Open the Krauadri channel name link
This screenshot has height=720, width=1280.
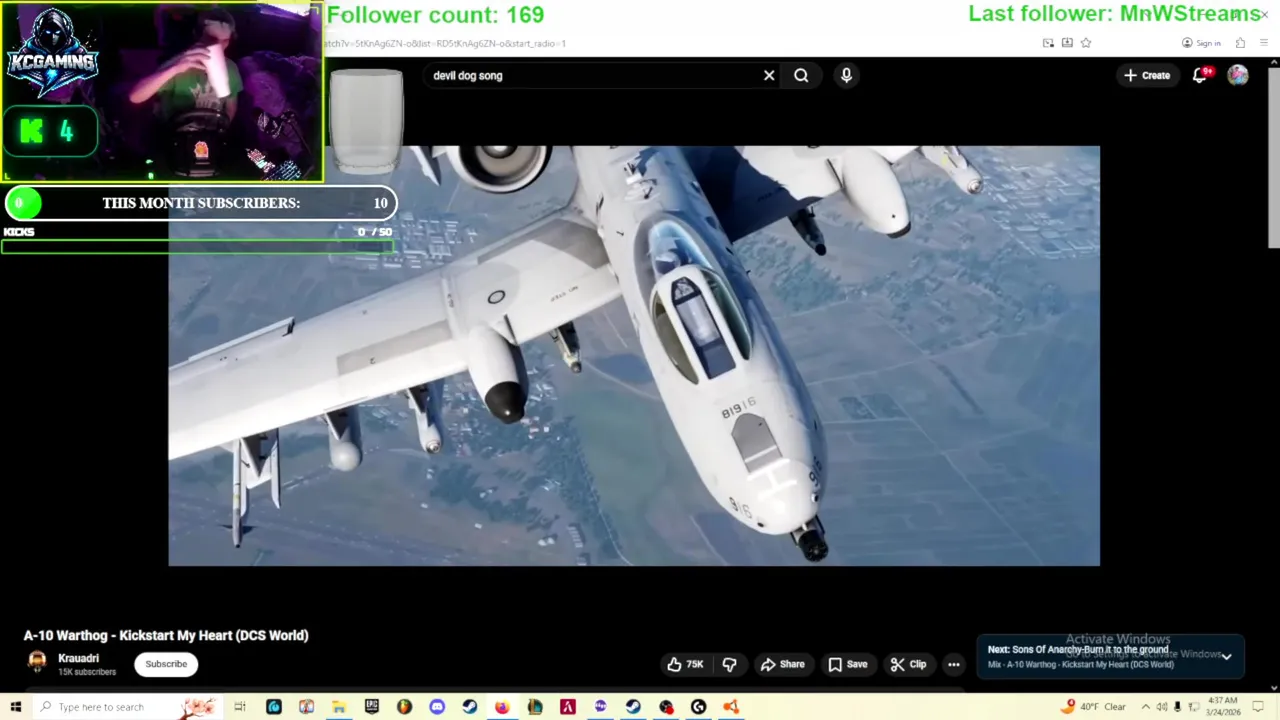pos(78,658)
